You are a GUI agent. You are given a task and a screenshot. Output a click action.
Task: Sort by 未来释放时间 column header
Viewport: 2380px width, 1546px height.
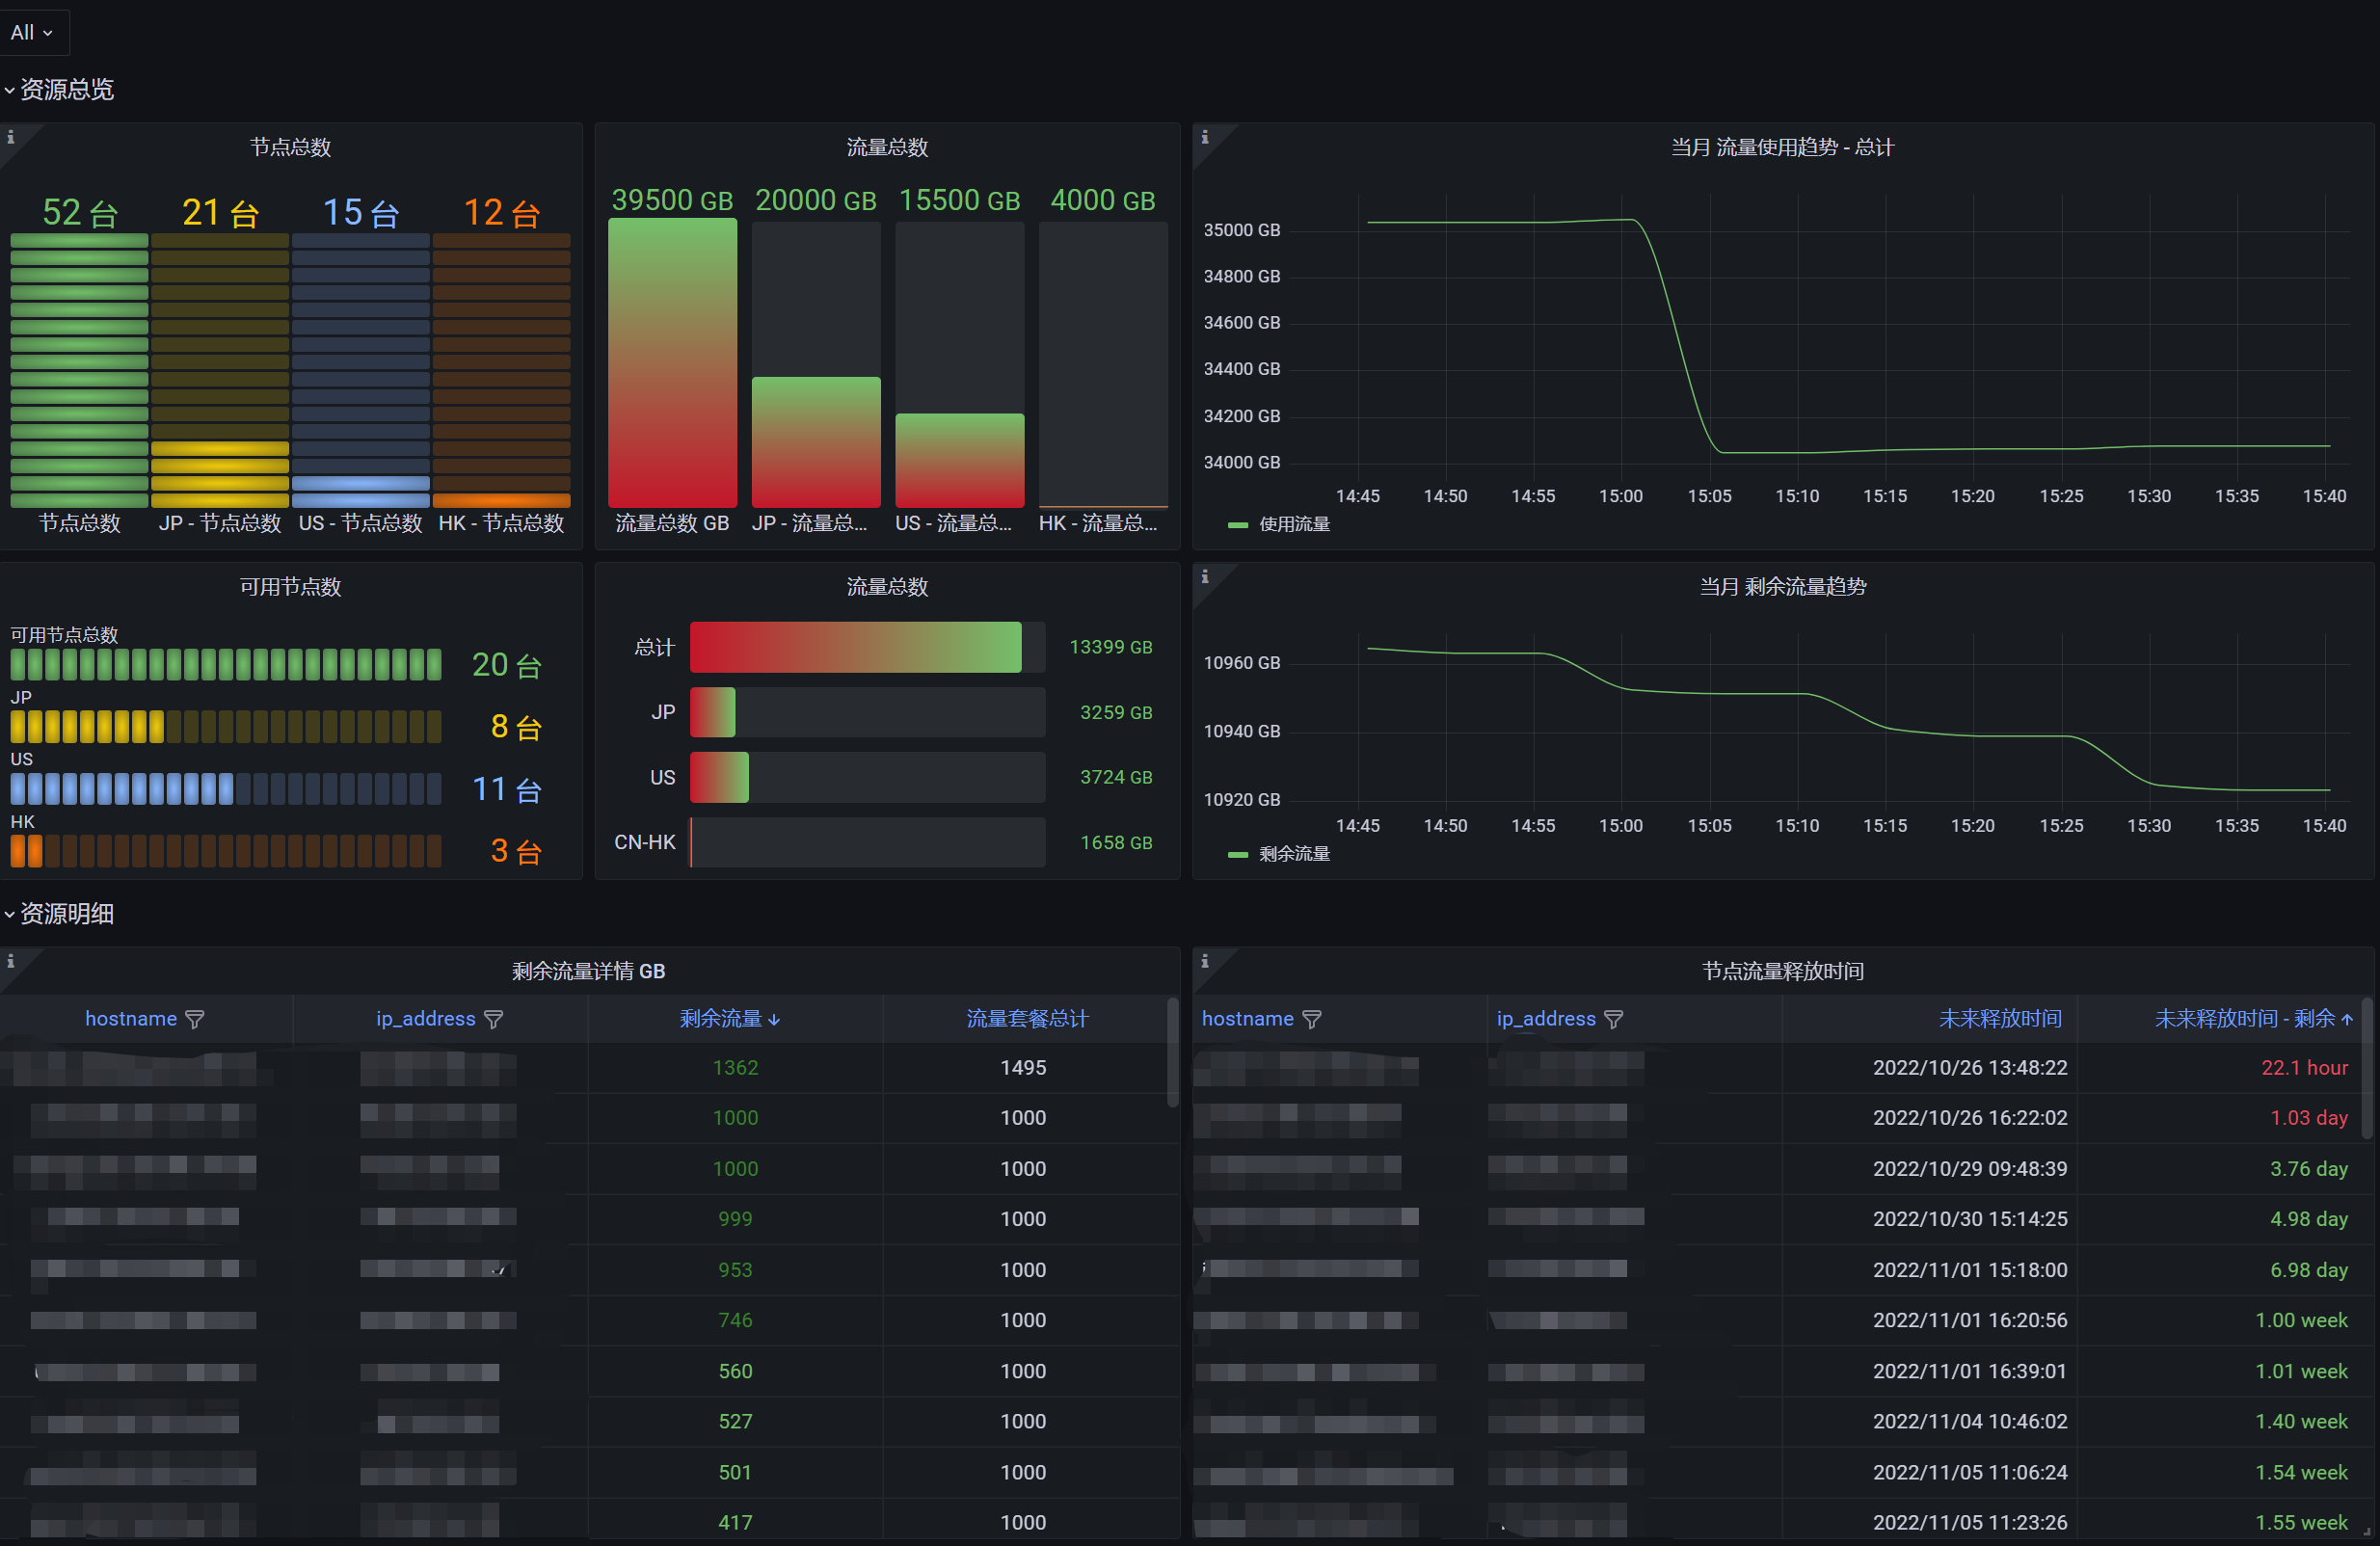[x=1999, y=1019]
